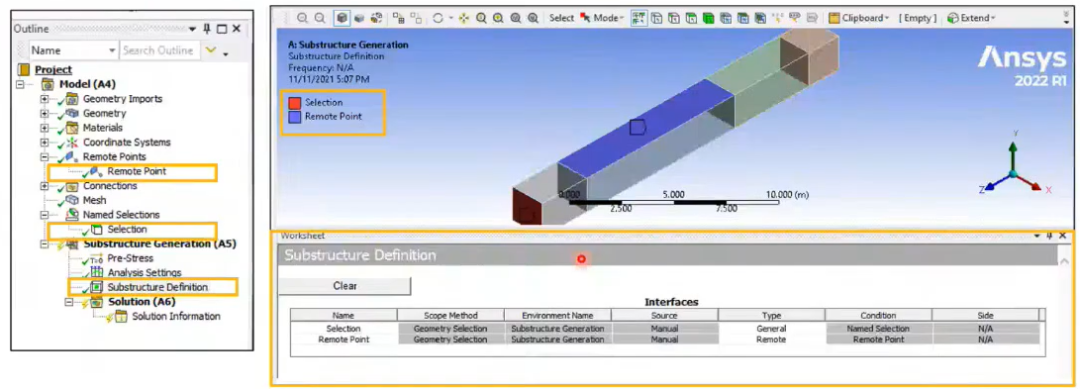The height and width of the screenshot is (389, 1080).
Task: Click Remote type cell in Remote Point row
Action: (771, 339)
